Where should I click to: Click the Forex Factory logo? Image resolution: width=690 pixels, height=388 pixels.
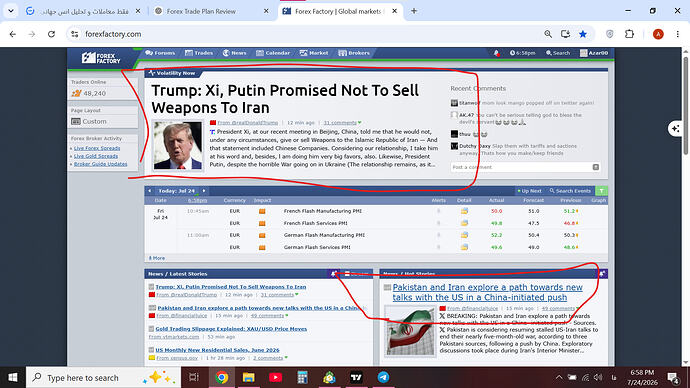pyautogui.click(x=101, y=58)
